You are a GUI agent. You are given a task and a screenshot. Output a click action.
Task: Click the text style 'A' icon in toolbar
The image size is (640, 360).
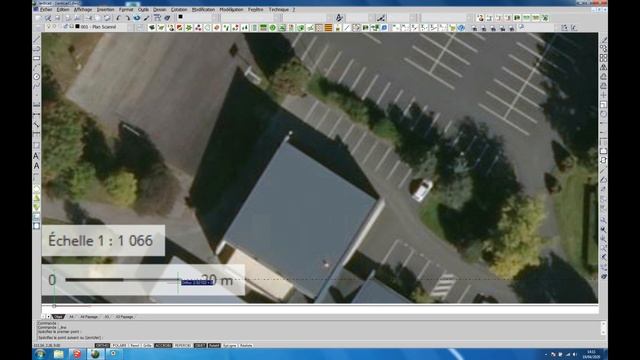coord(339,18)
